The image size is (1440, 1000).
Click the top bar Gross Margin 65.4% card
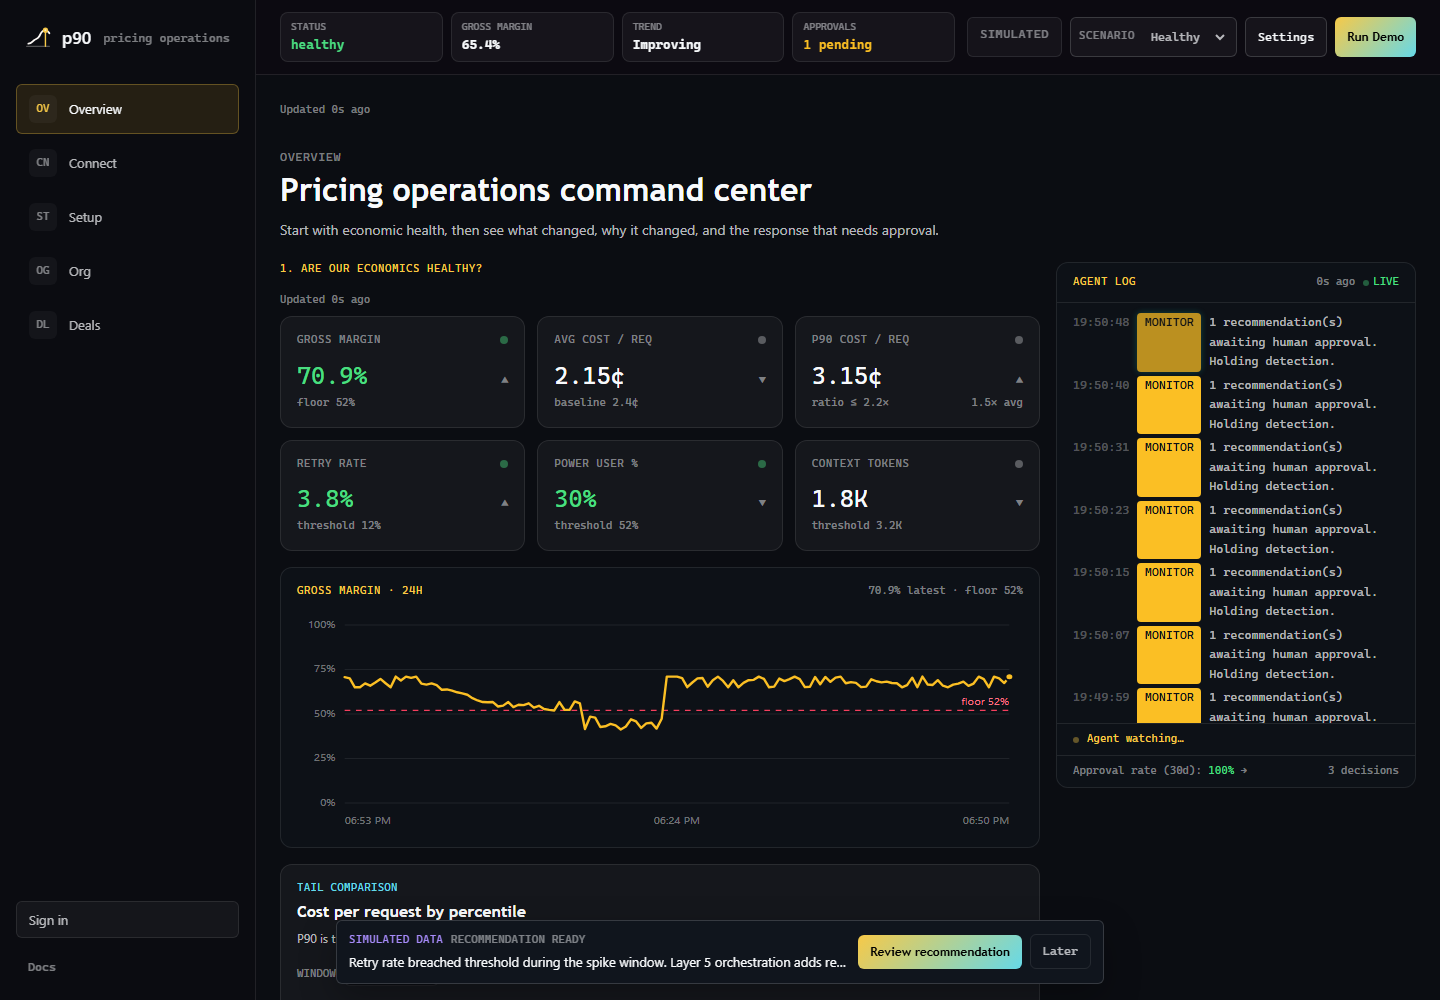532,37
